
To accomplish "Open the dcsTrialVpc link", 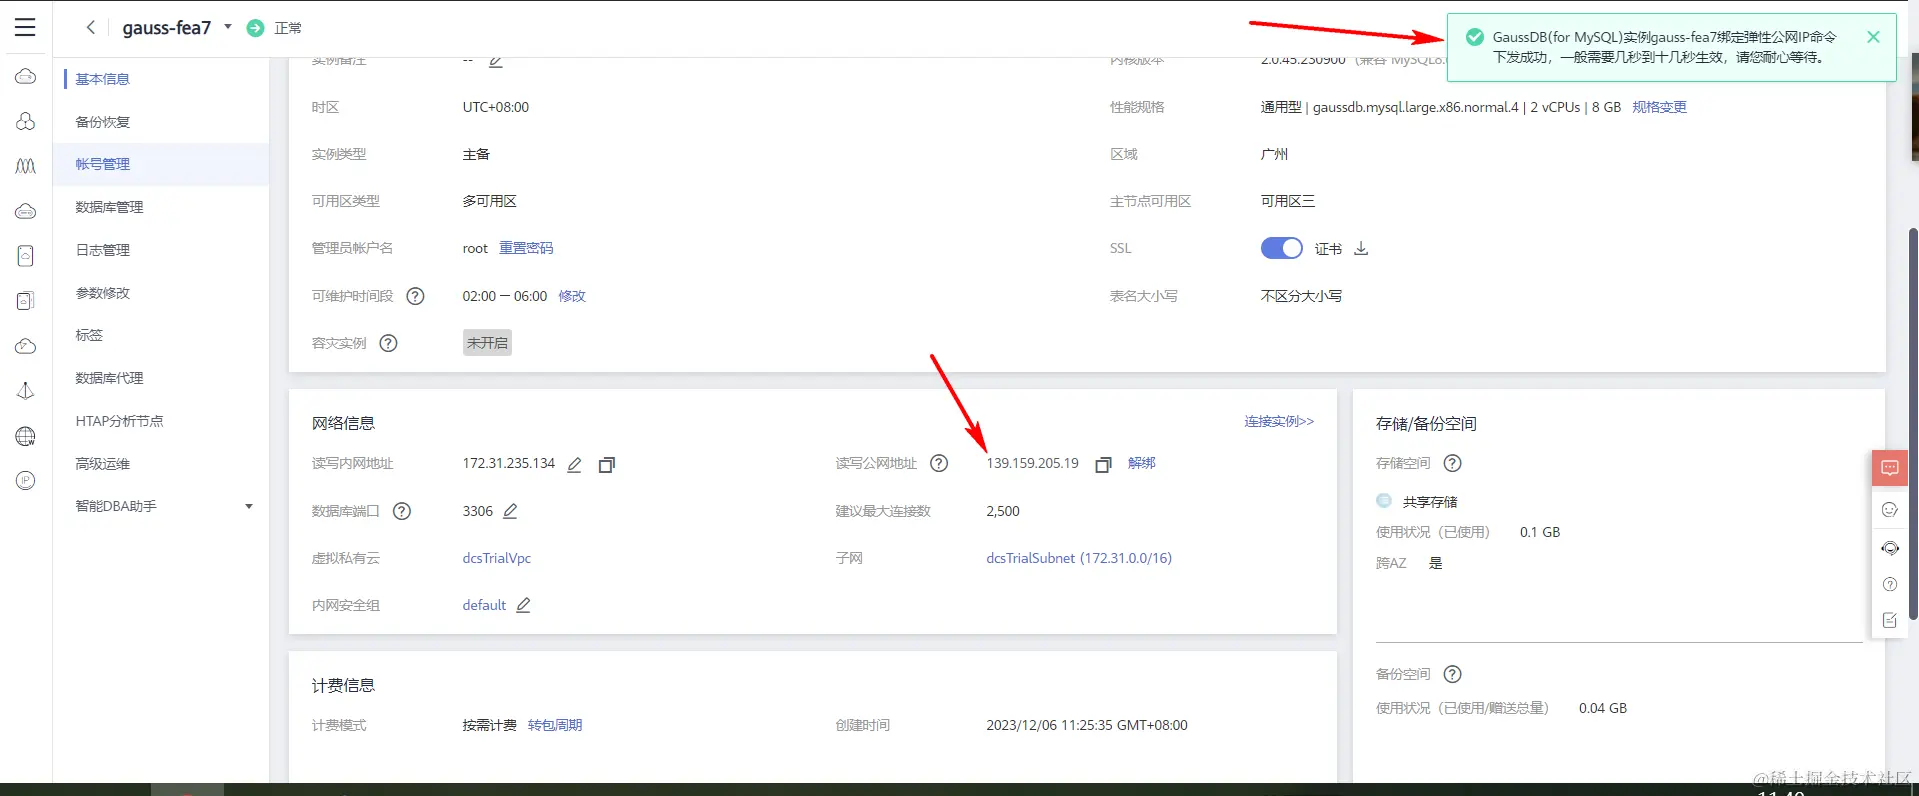I will pos(497,558).
